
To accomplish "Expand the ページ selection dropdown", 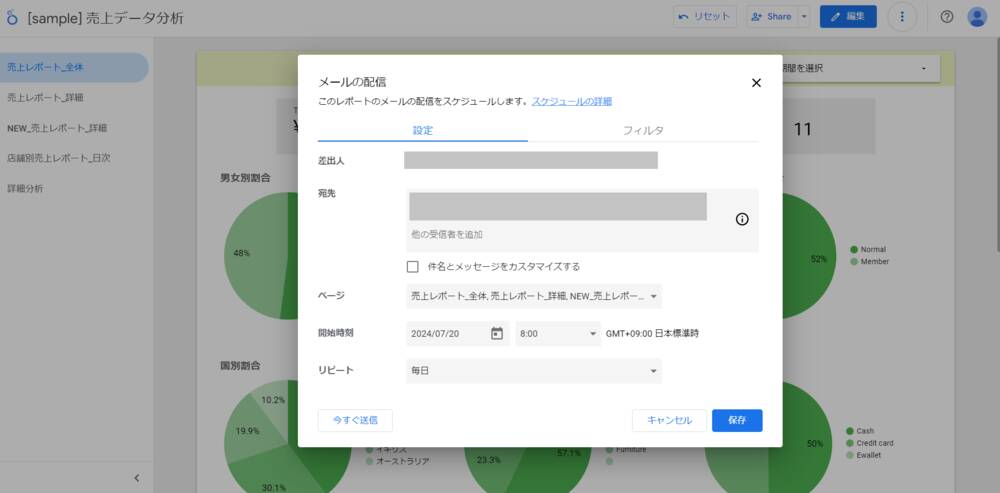I will pyautogui.click(x=534, y=296).
